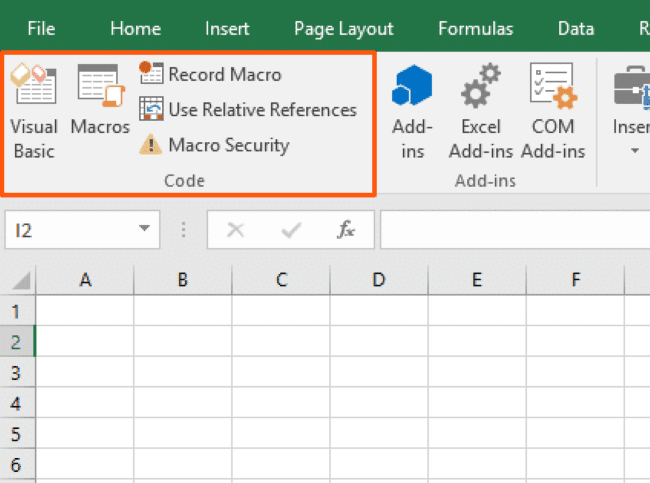Viewport: 650px width, 483px height.
Task: Open COM Add-ins dialog
Action: pos(553,111)
